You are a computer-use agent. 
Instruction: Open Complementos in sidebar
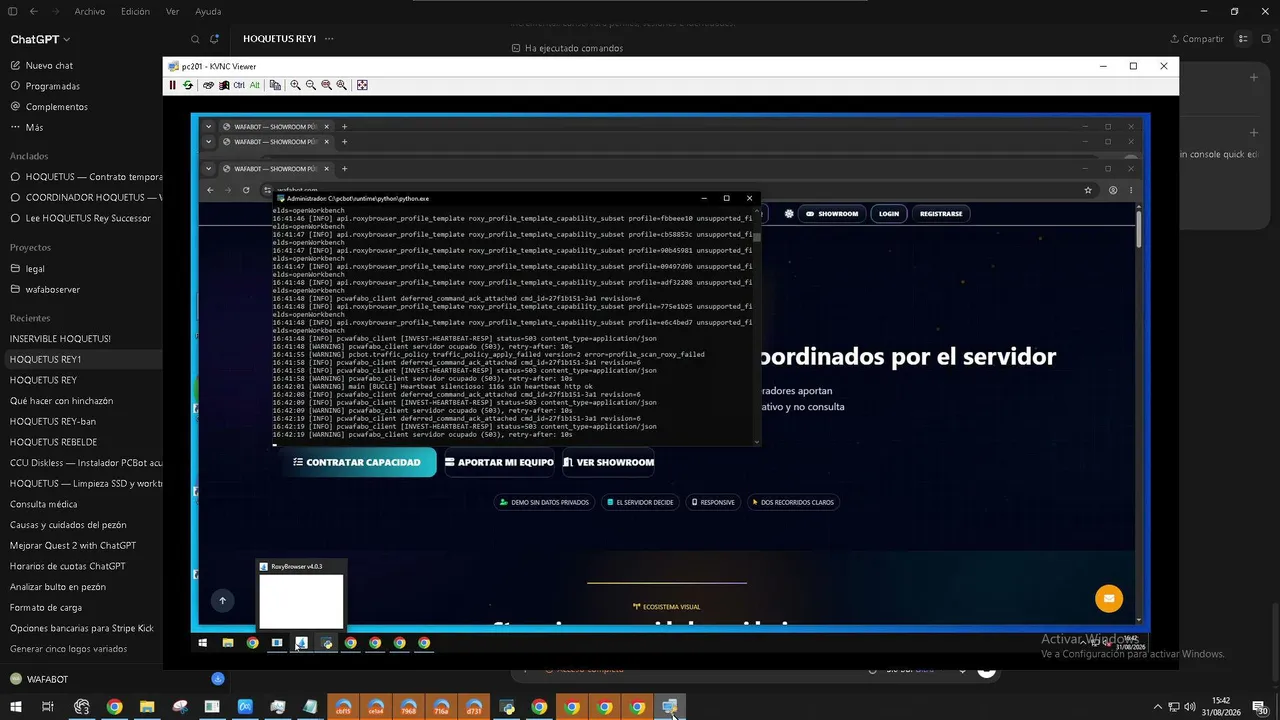(x=82, y=107)
